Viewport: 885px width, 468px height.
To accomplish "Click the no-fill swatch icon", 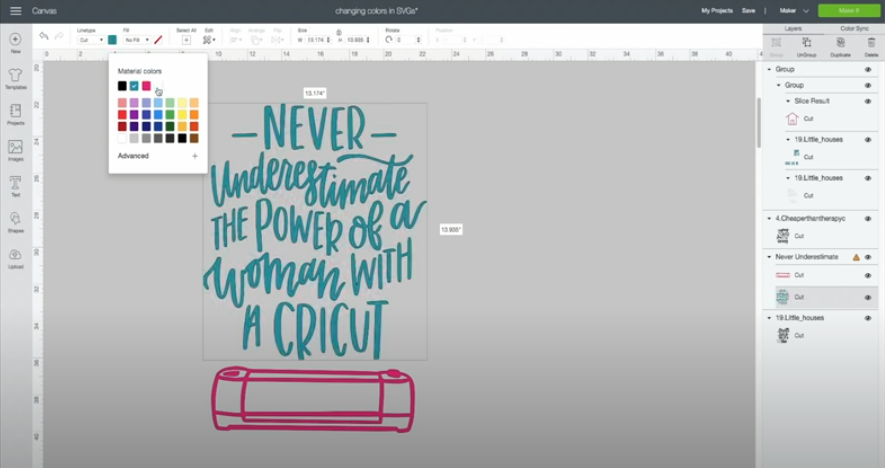I will (158, 40).
